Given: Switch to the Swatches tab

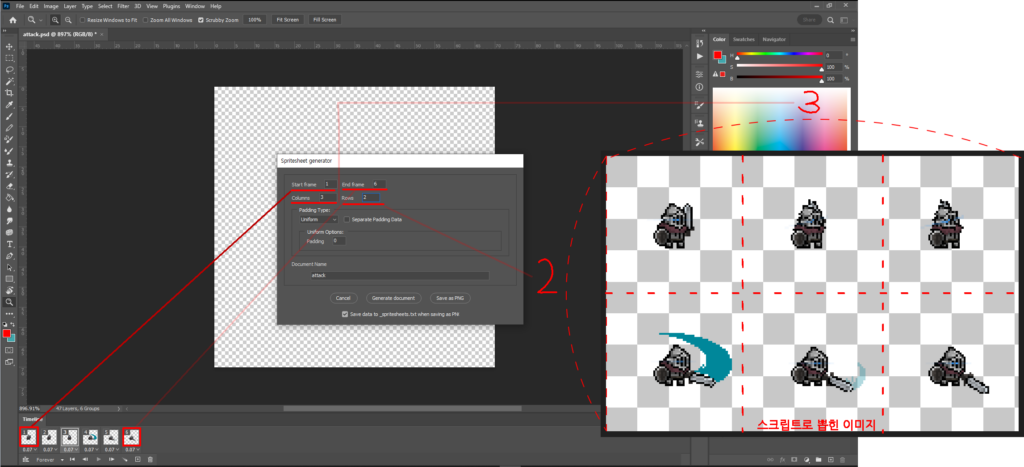Looking at the screenshot, I should [x=743, y=40].
